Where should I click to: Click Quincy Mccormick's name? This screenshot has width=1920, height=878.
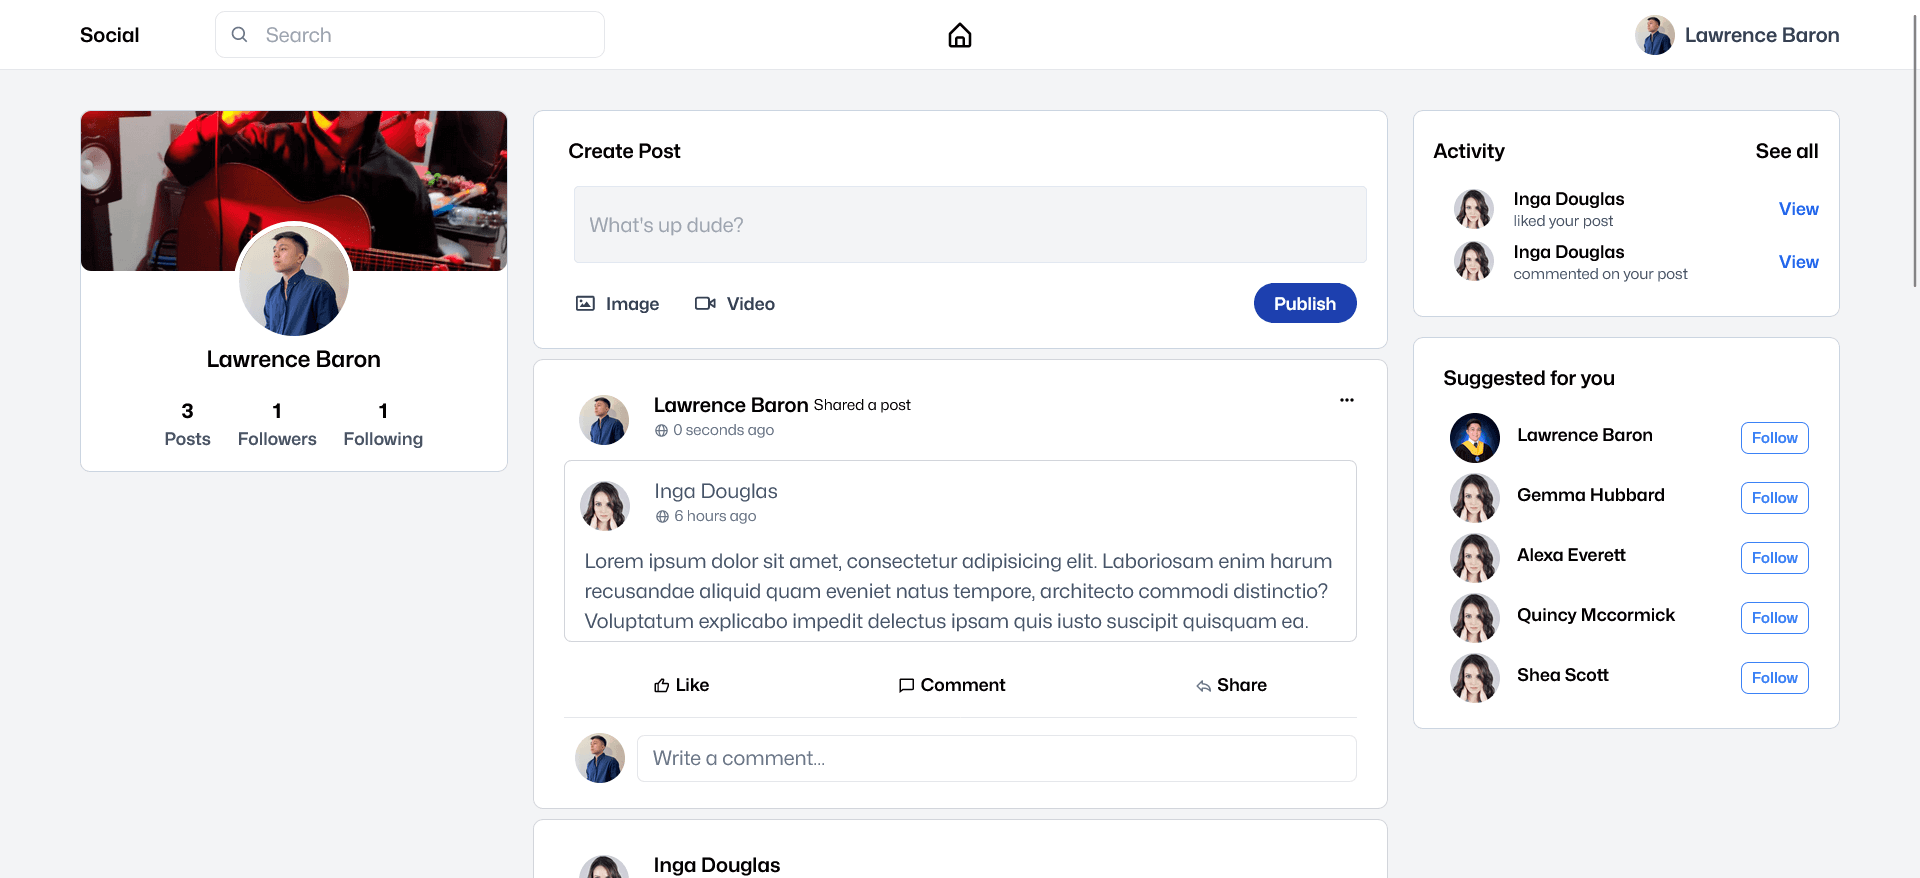(x=1596, y=615)
